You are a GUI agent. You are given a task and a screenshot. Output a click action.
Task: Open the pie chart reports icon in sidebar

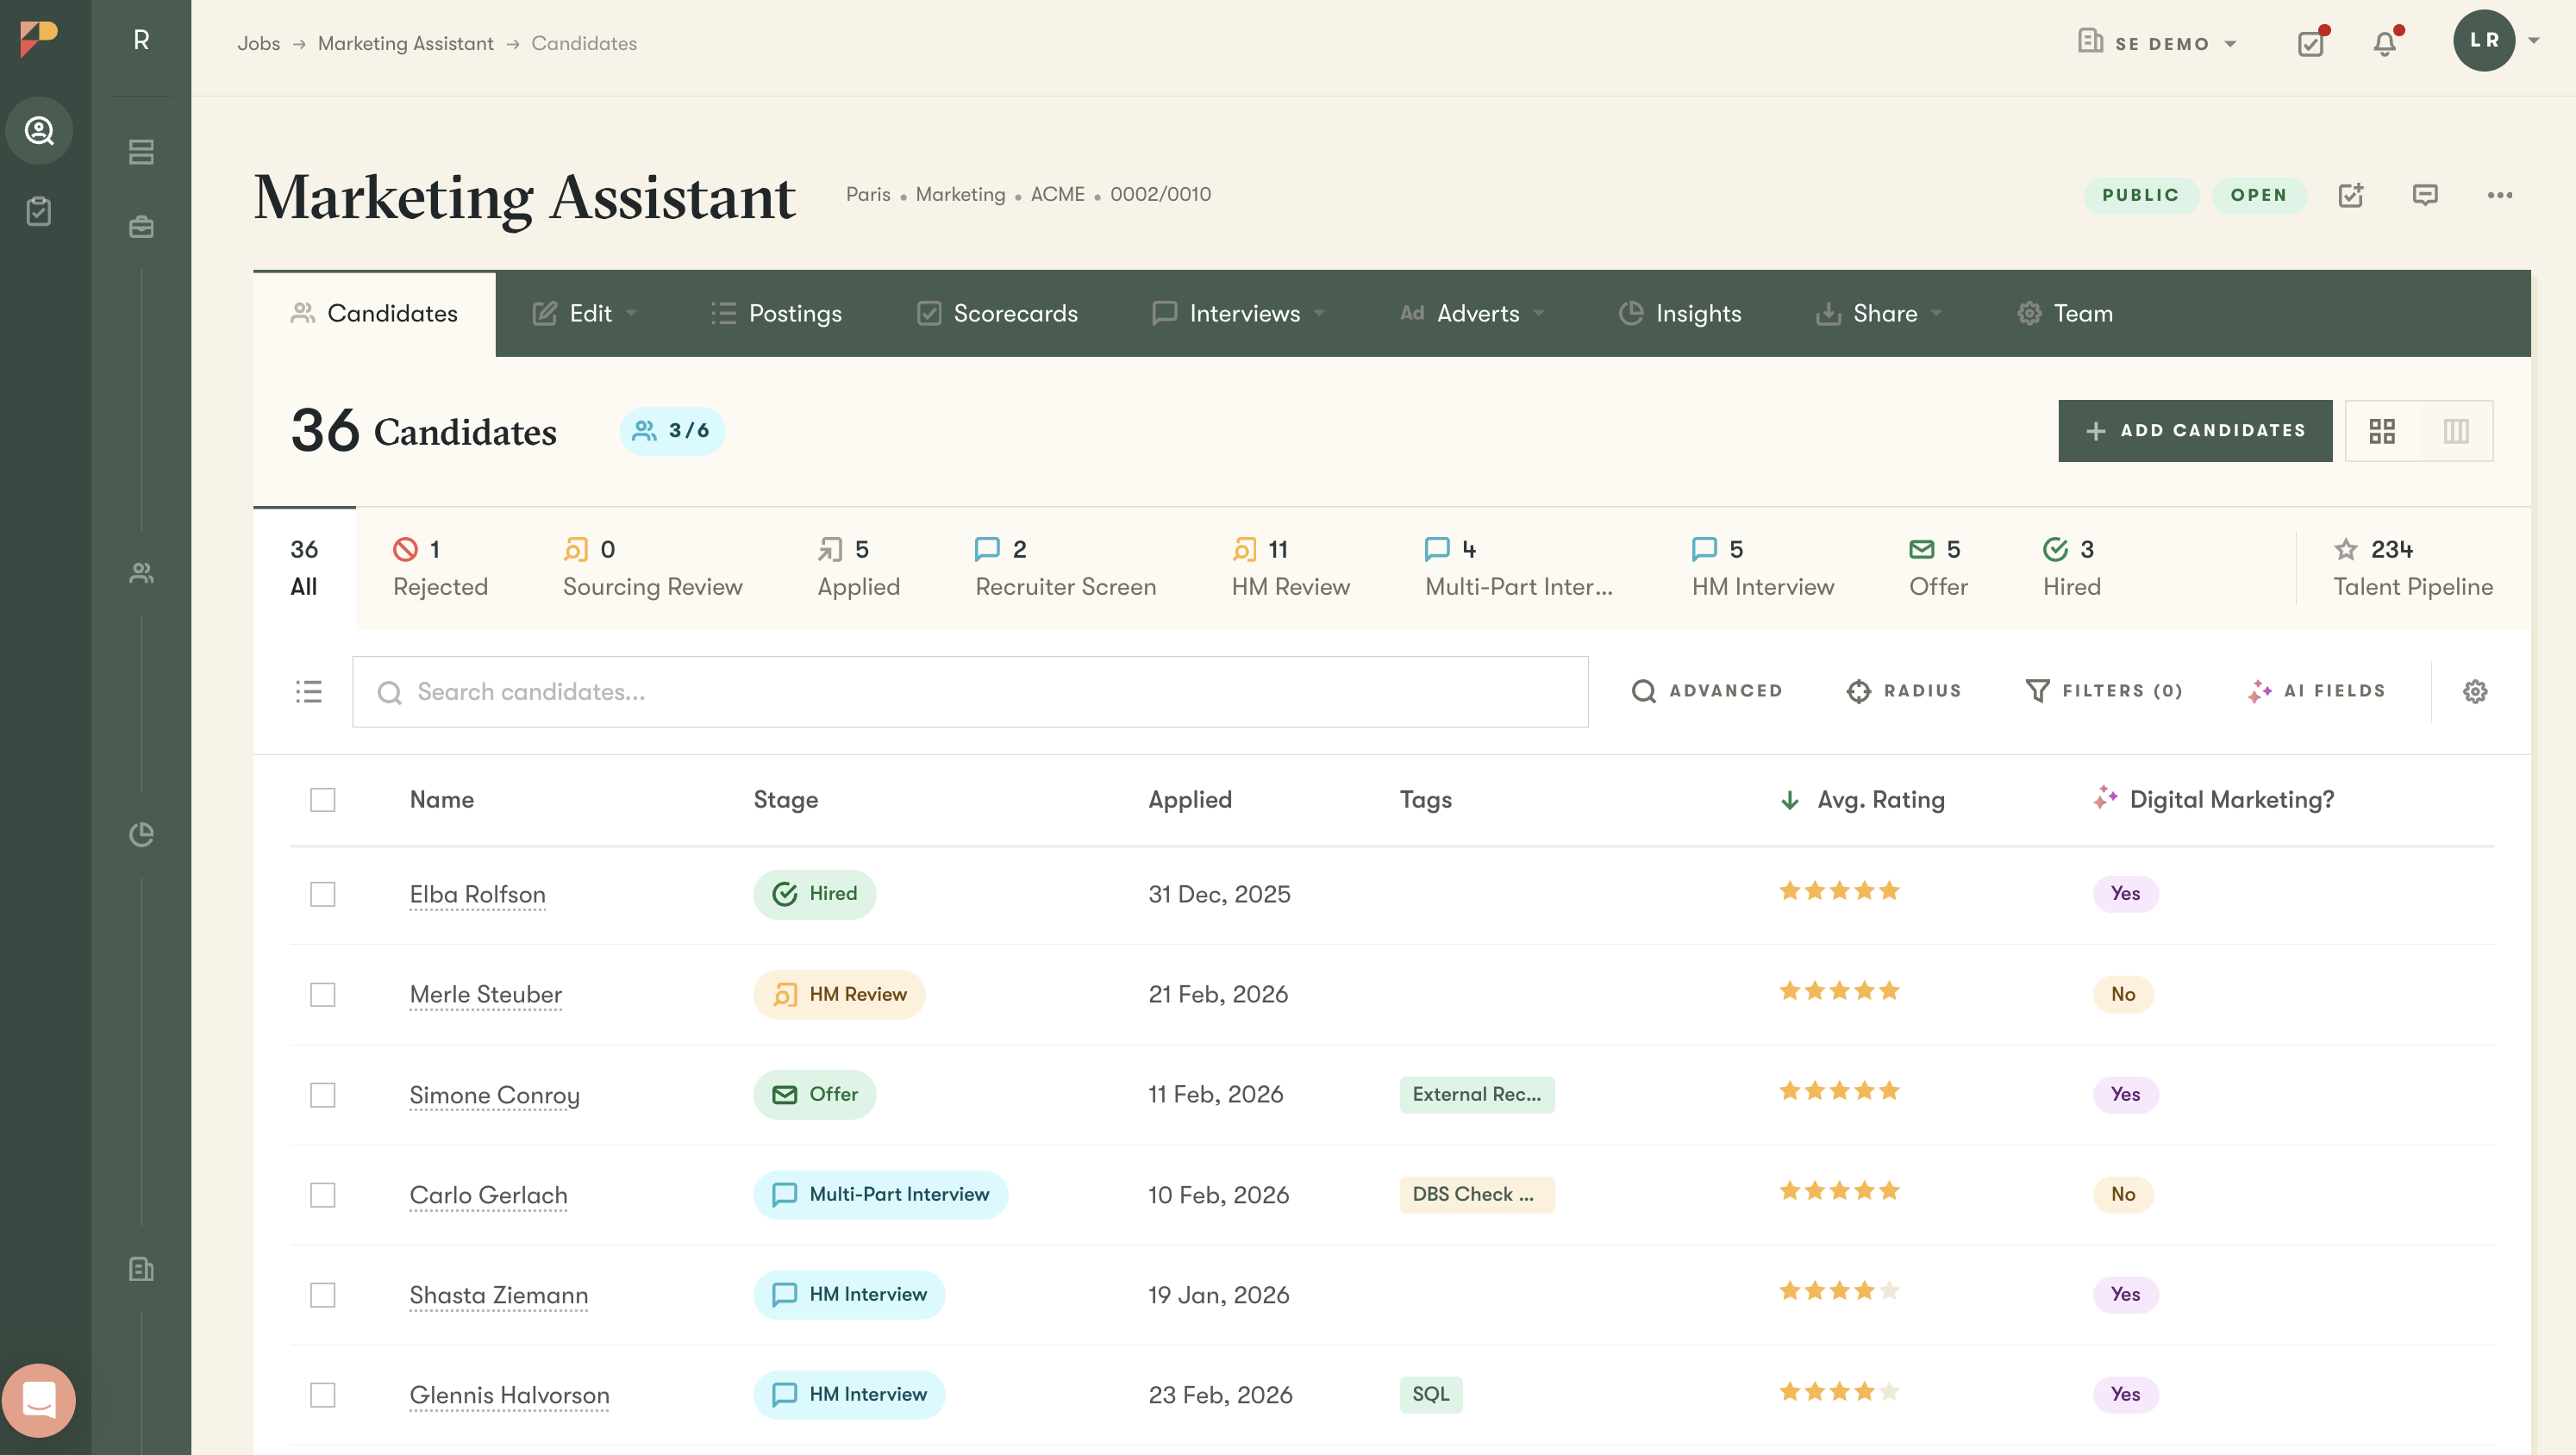pyautogui.click(x=141, y=834)
